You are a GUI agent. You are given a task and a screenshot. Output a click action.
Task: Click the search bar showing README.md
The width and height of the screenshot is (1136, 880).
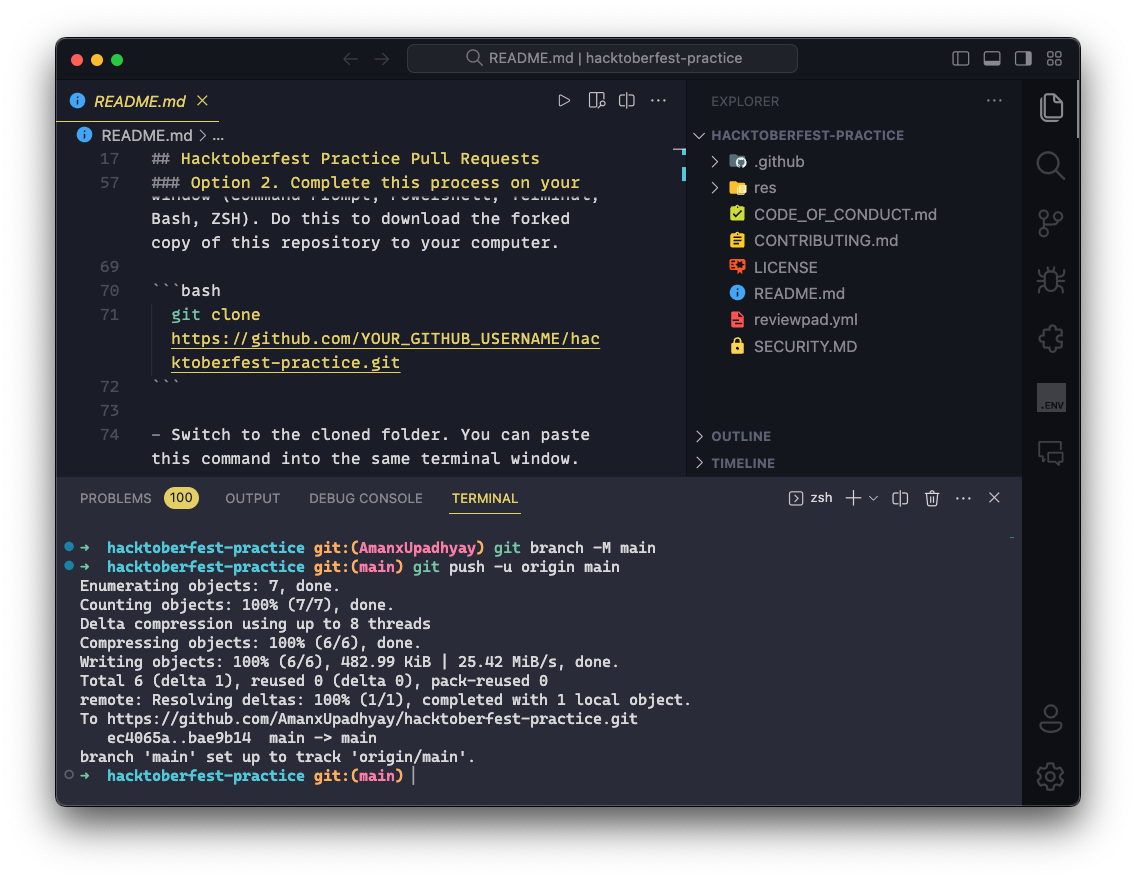(x=601, y=58)
